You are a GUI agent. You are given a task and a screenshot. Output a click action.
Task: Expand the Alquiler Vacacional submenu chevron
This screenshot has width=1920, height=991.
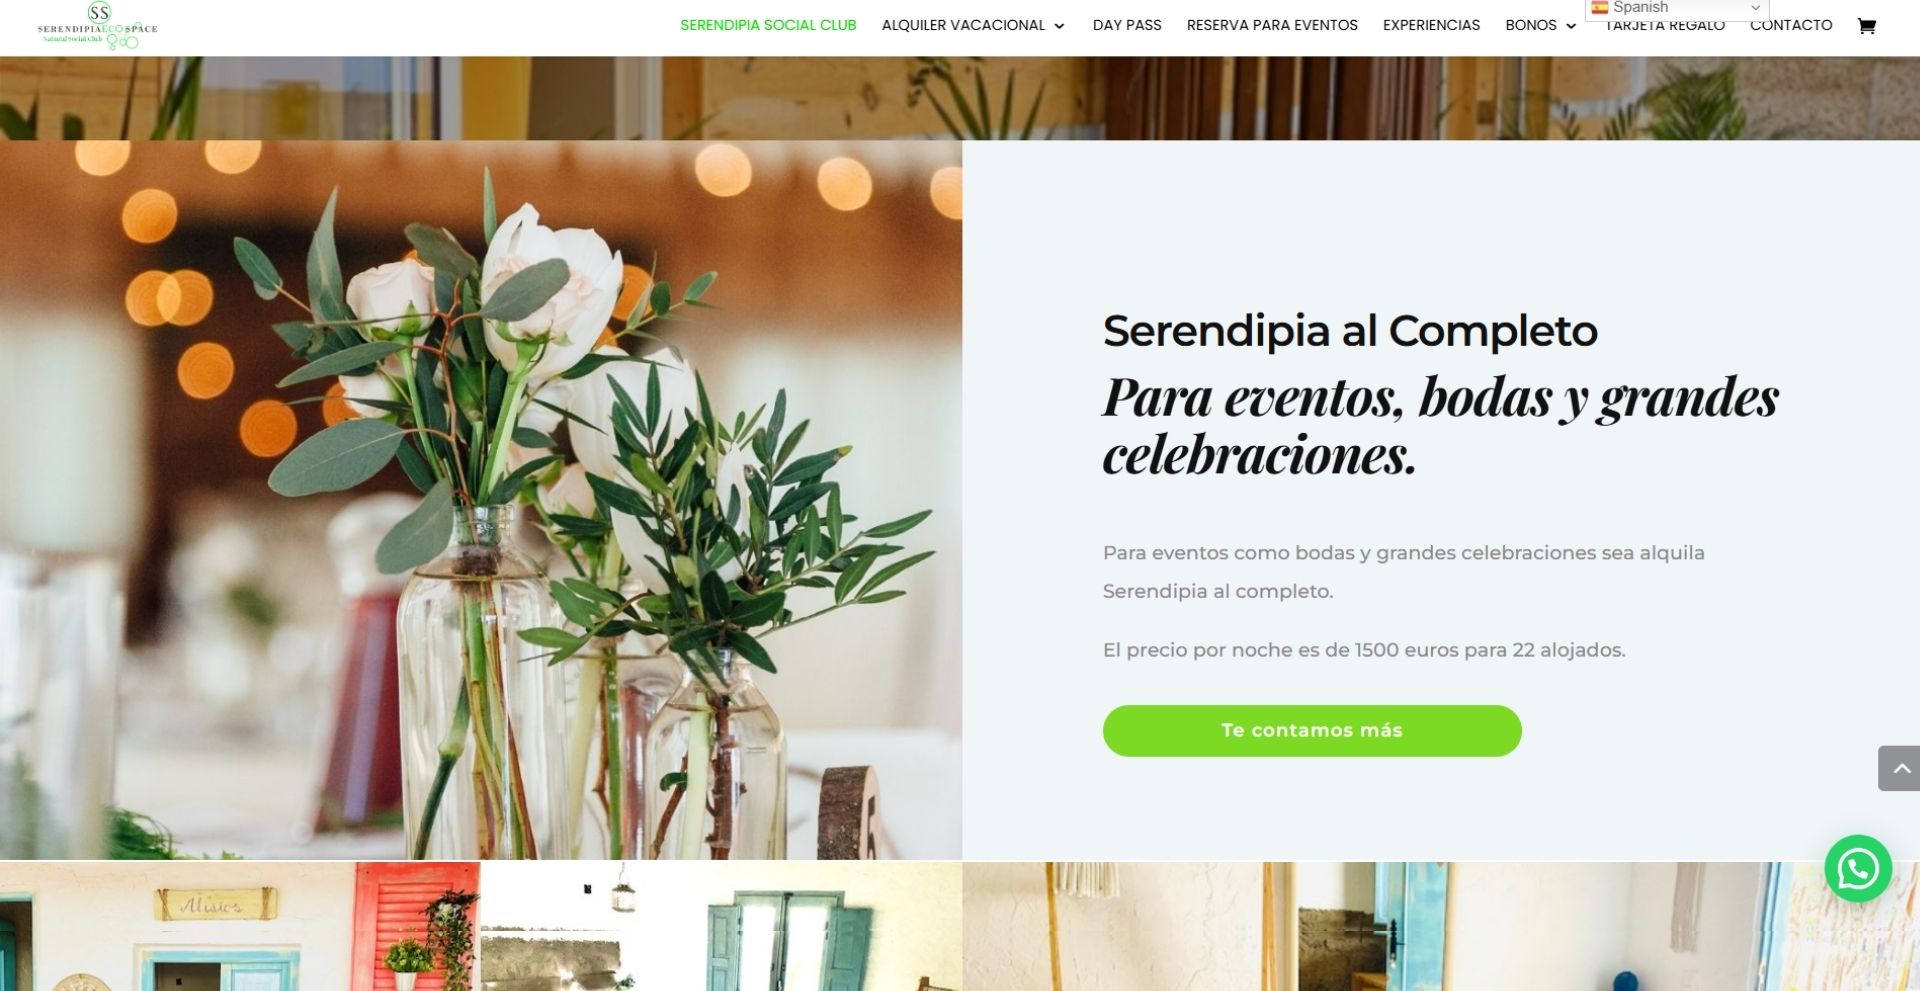coord(1059,26)
